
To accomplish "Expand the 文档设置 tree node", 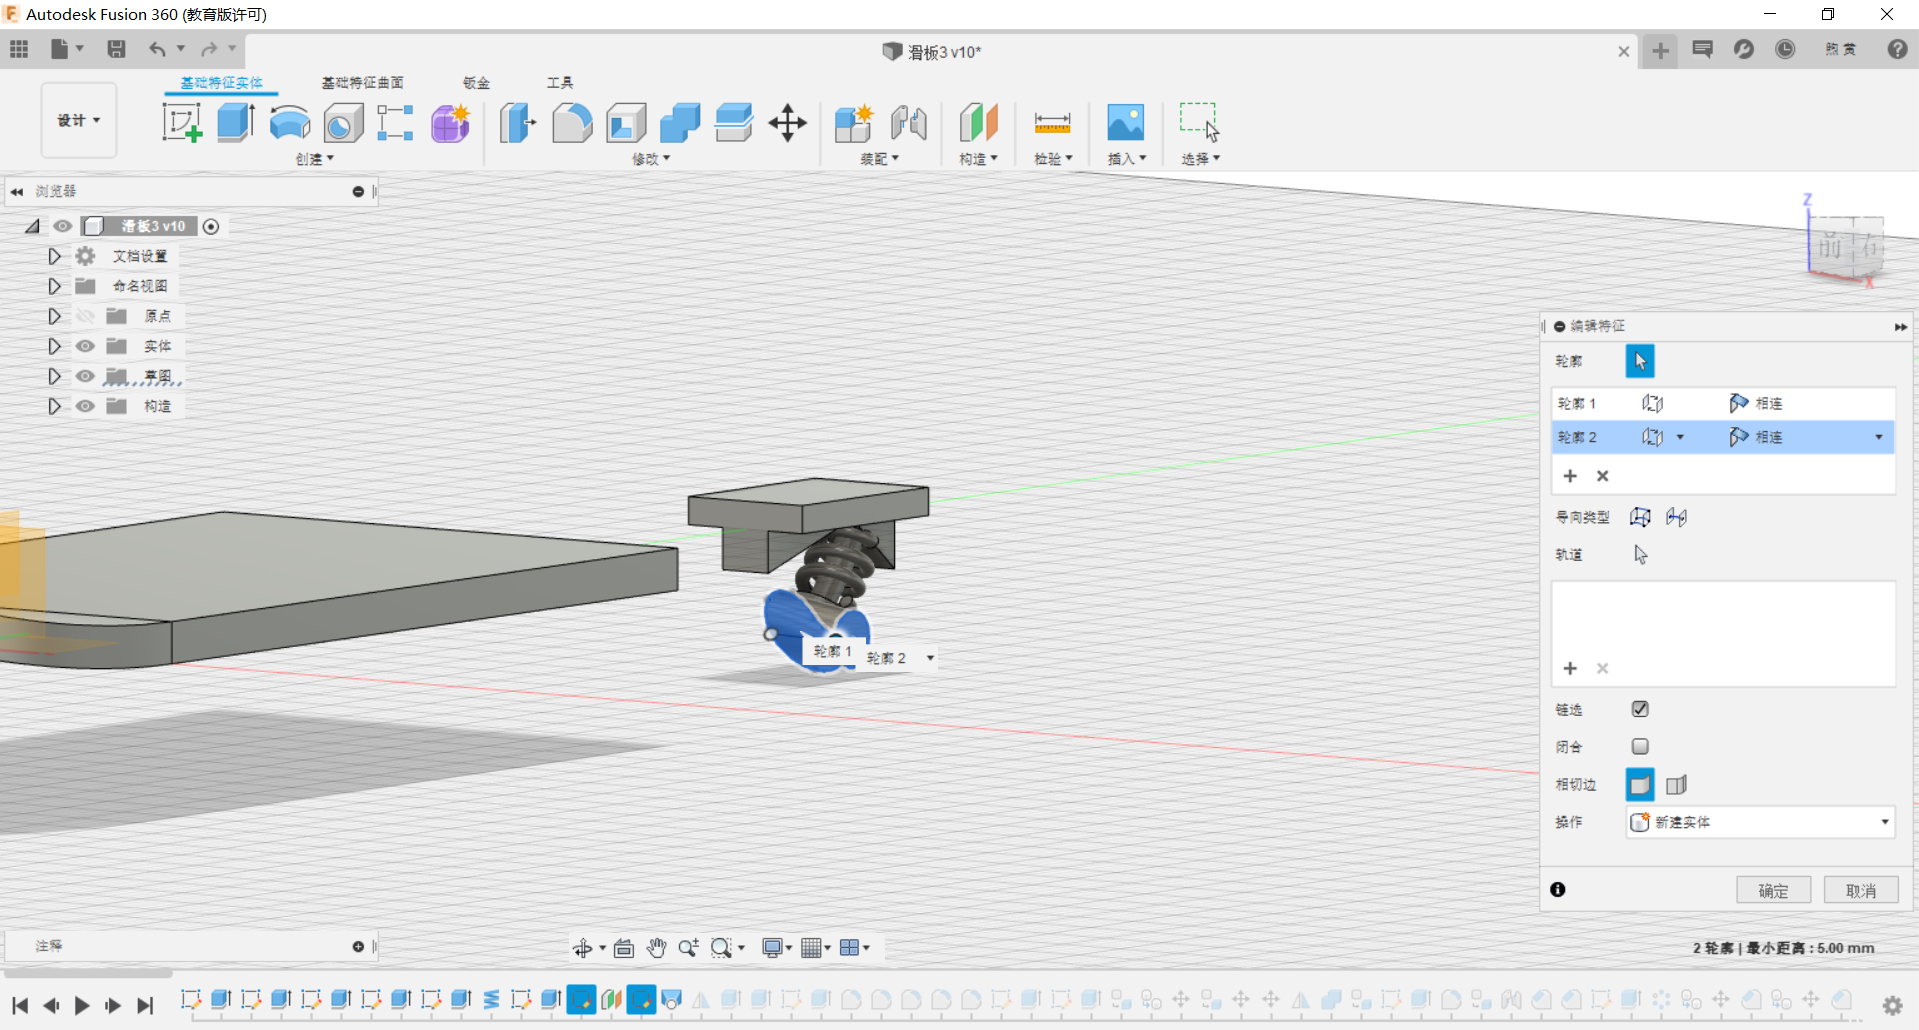I will [x=54, y=256].
